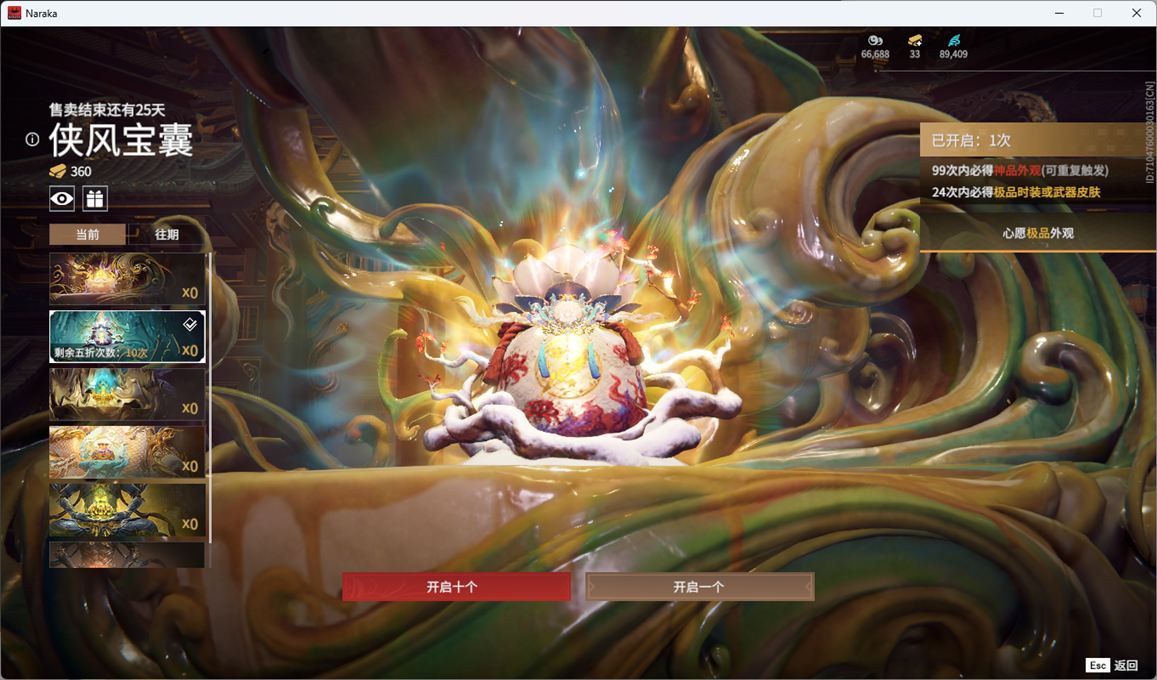Select the 当前 tab
The height and width of the screenshot is (680, 1157).
click(x=88, y=235)
